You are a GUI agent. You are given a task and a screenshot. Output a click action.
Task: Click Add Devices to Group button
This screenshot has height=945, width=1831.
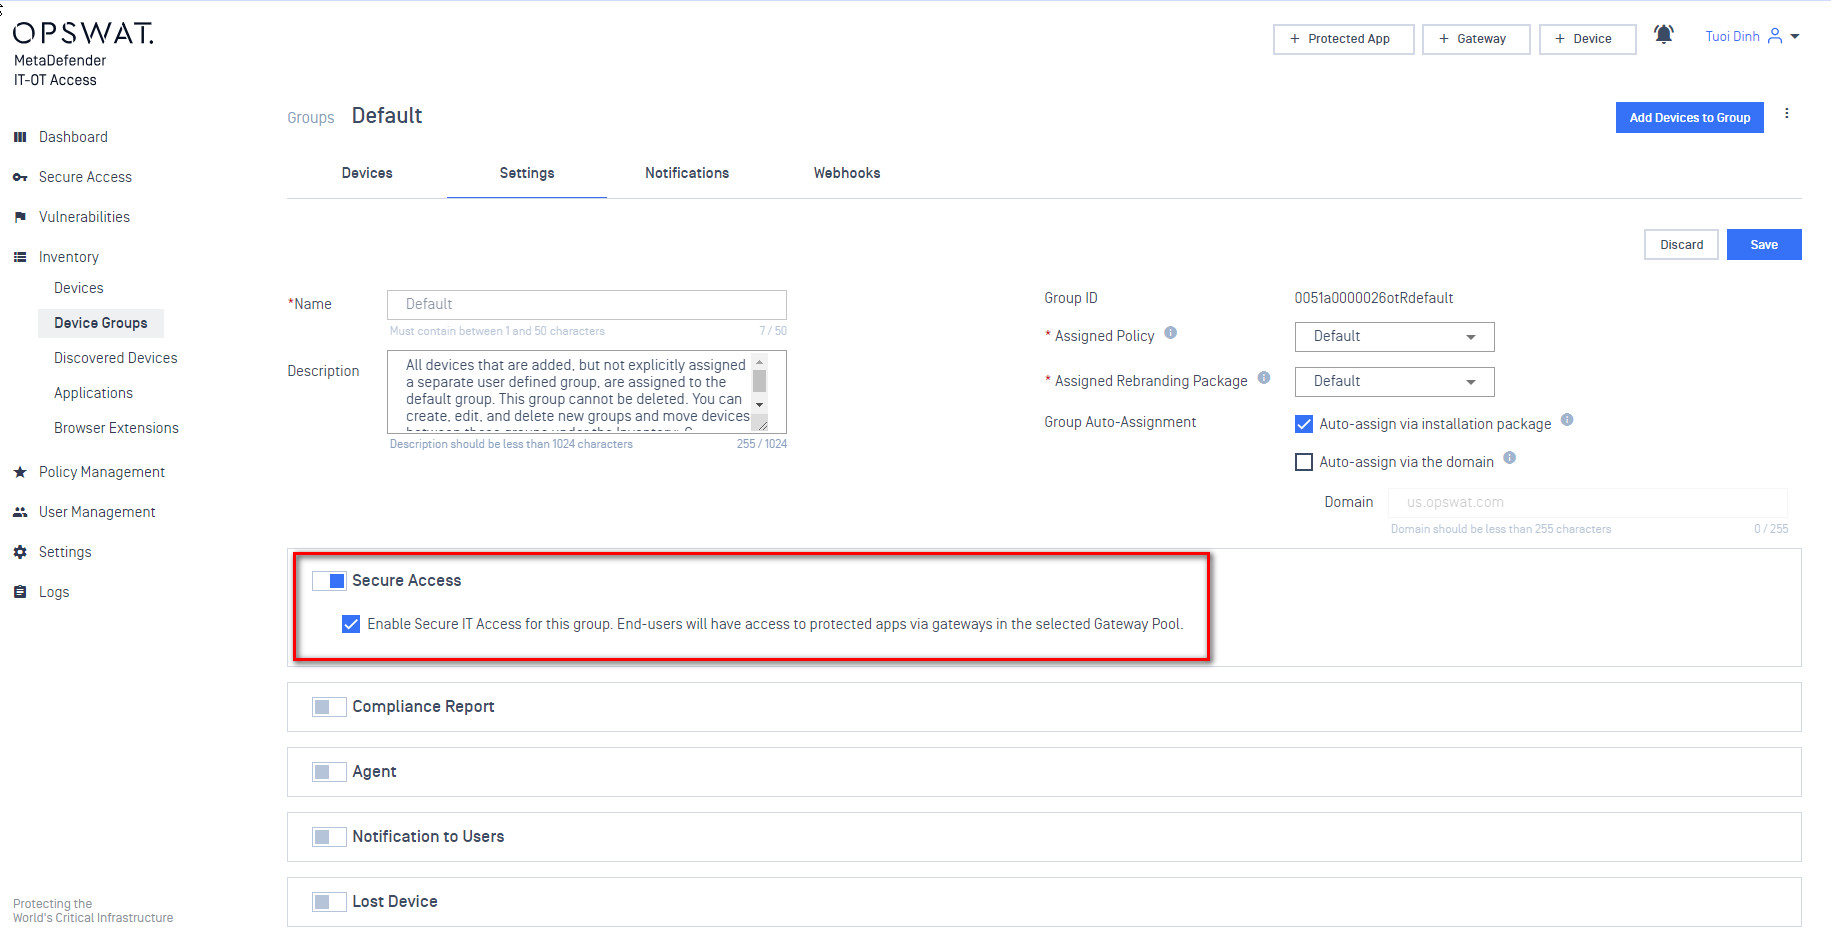click(x=1689, y=118)
